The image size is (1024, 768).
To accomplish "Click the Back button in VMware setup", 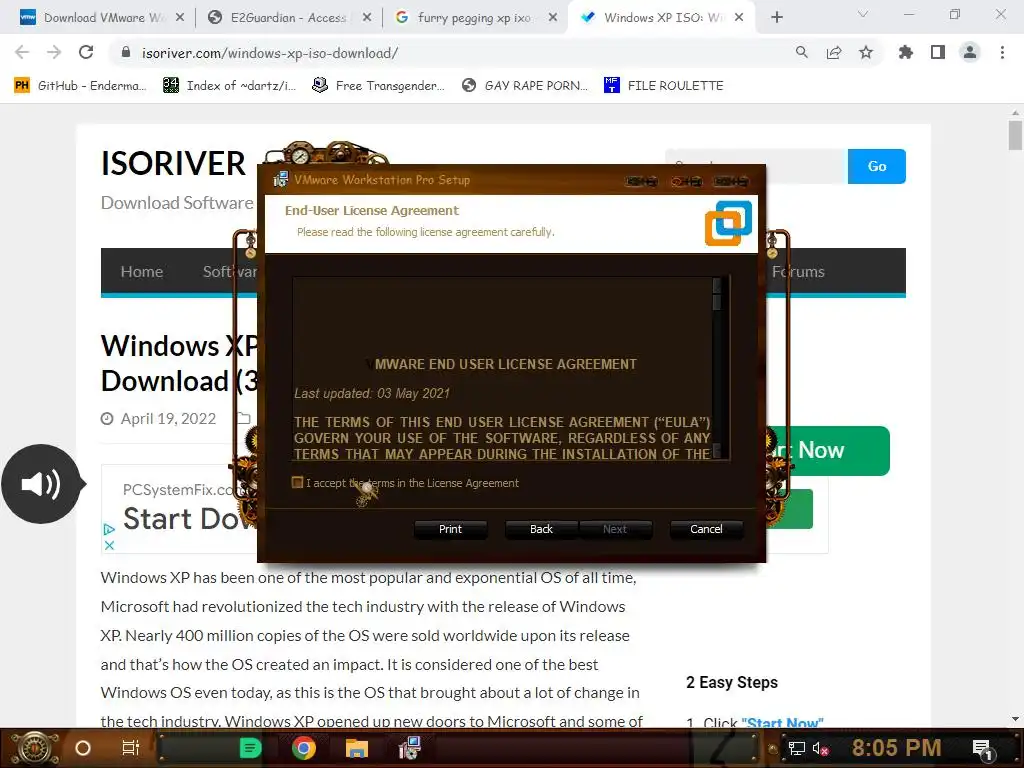I will coord(541,529).
